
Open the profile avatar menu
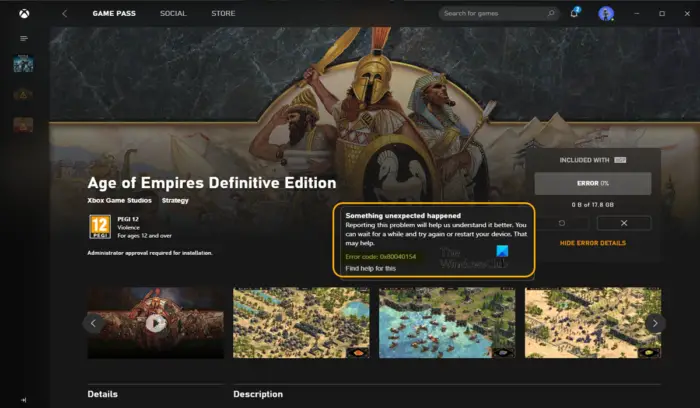[x=606, y=14]
